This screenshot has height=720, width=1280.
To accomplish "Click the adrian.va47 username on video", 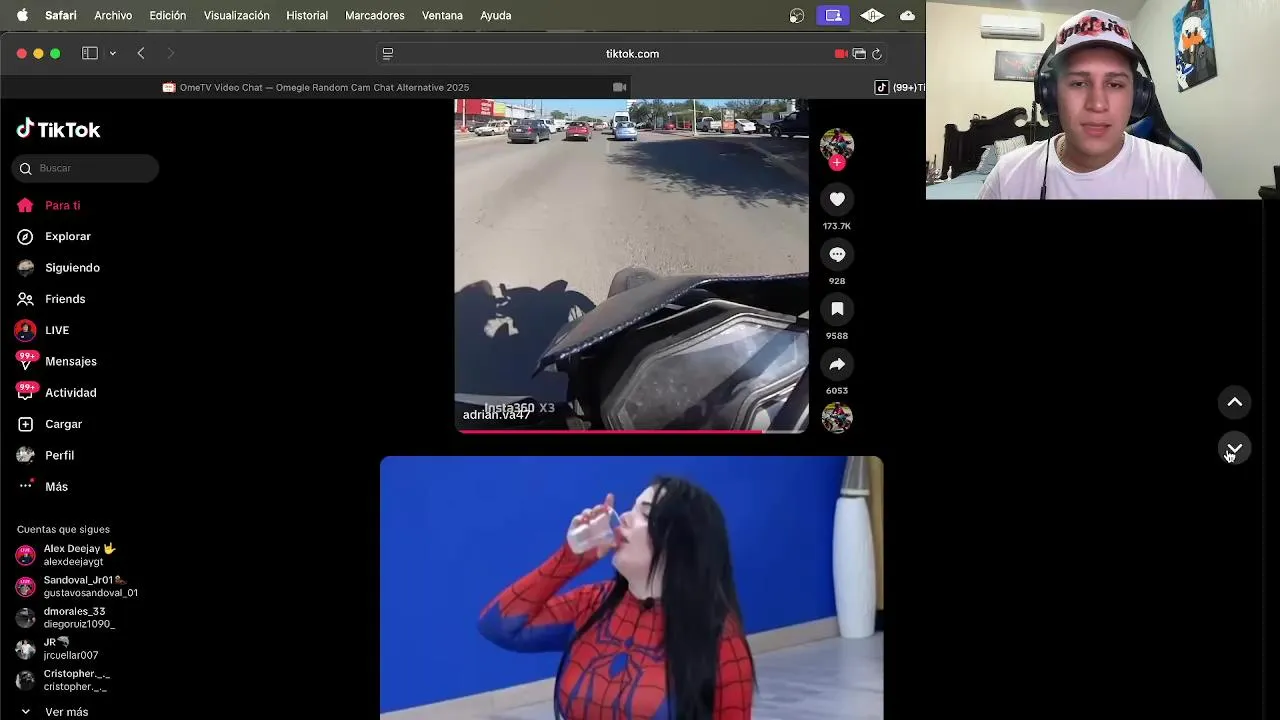I will 496,415.
